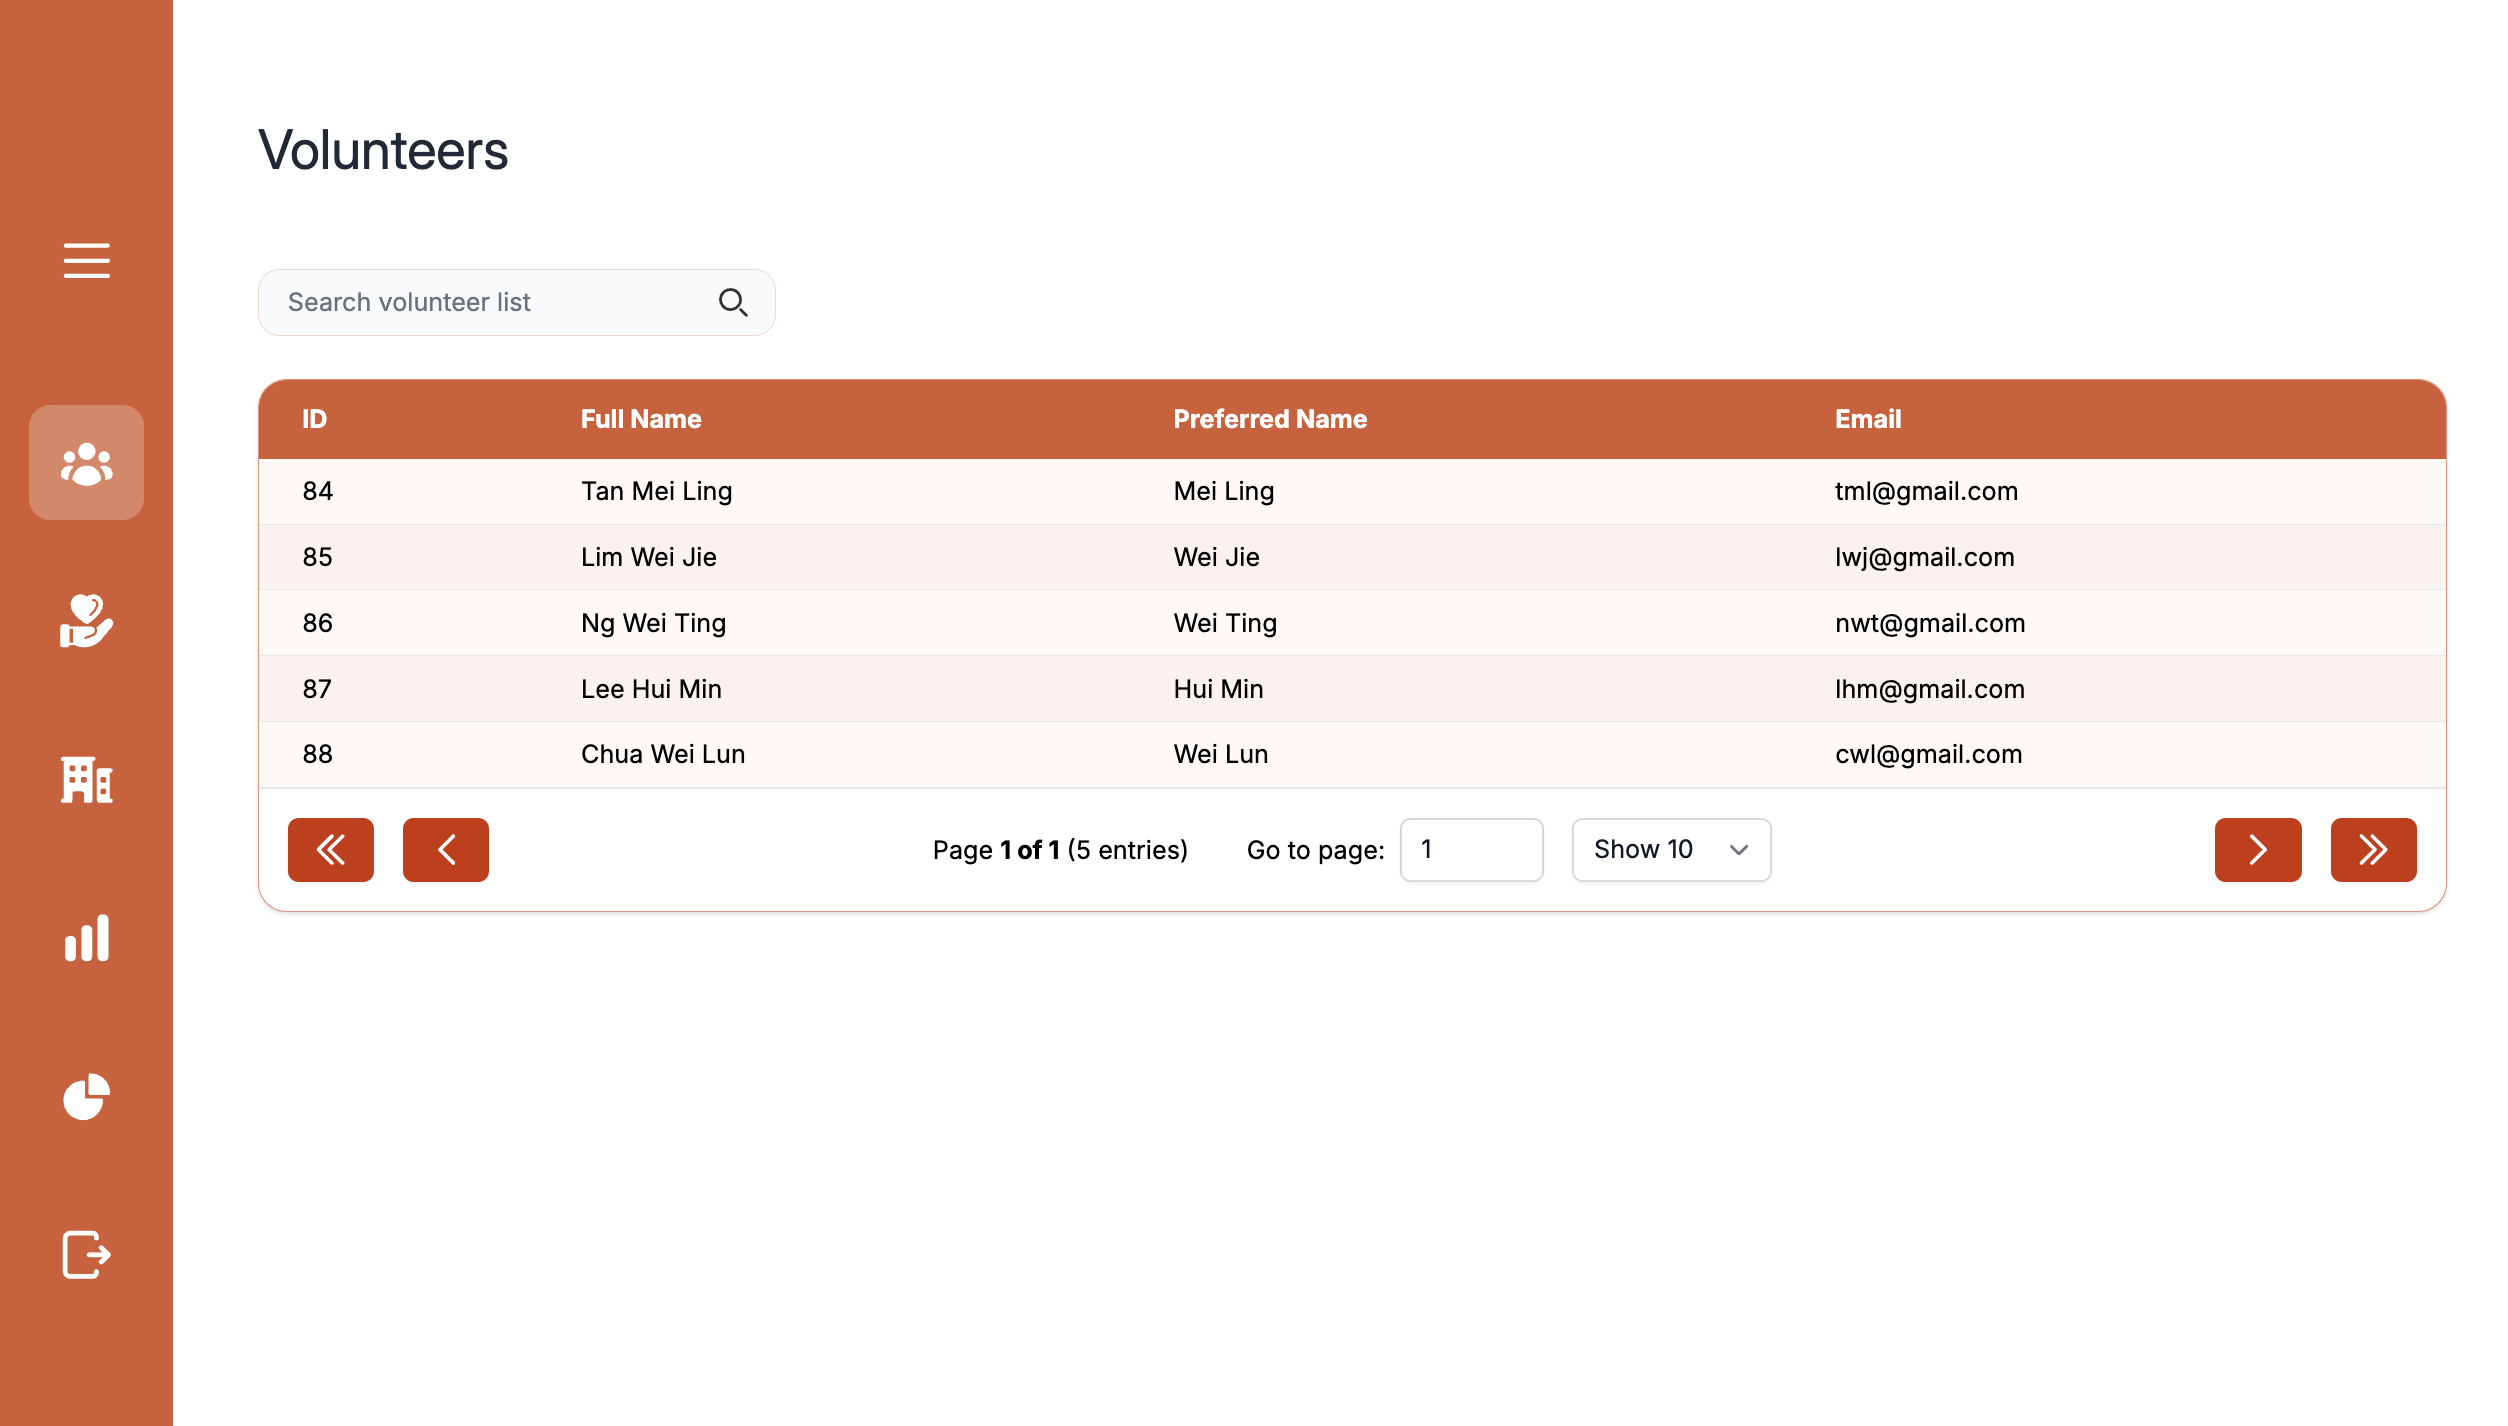Screen dimensions: 2508x1426
Task: Go to previous page arrow button
Action: click(446, 850)
